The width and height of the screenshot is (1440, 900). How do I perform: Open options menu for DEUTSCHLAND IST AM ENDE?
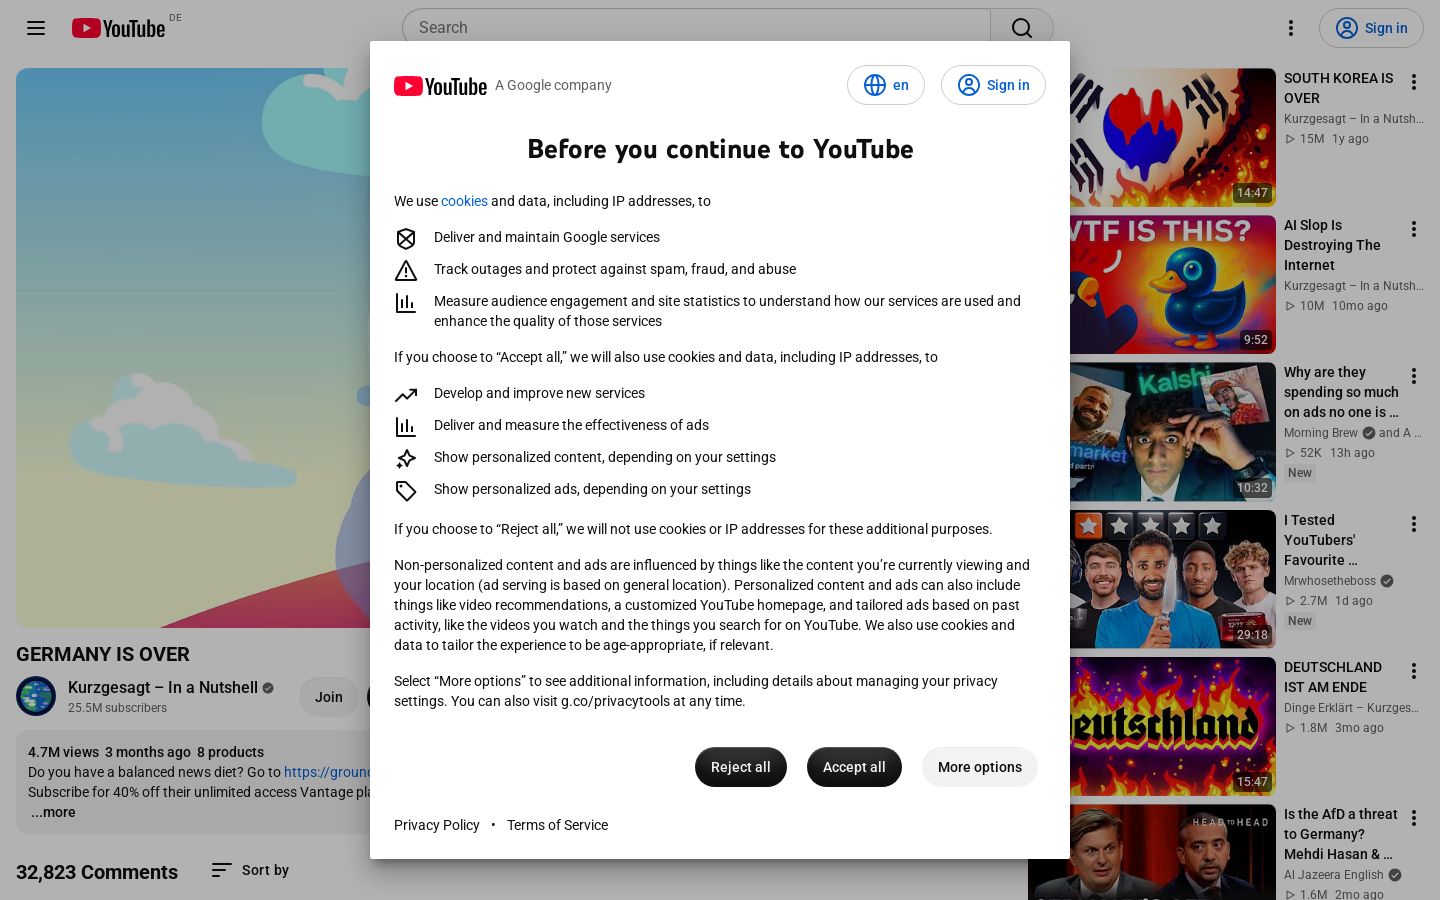coord(1414,671)
